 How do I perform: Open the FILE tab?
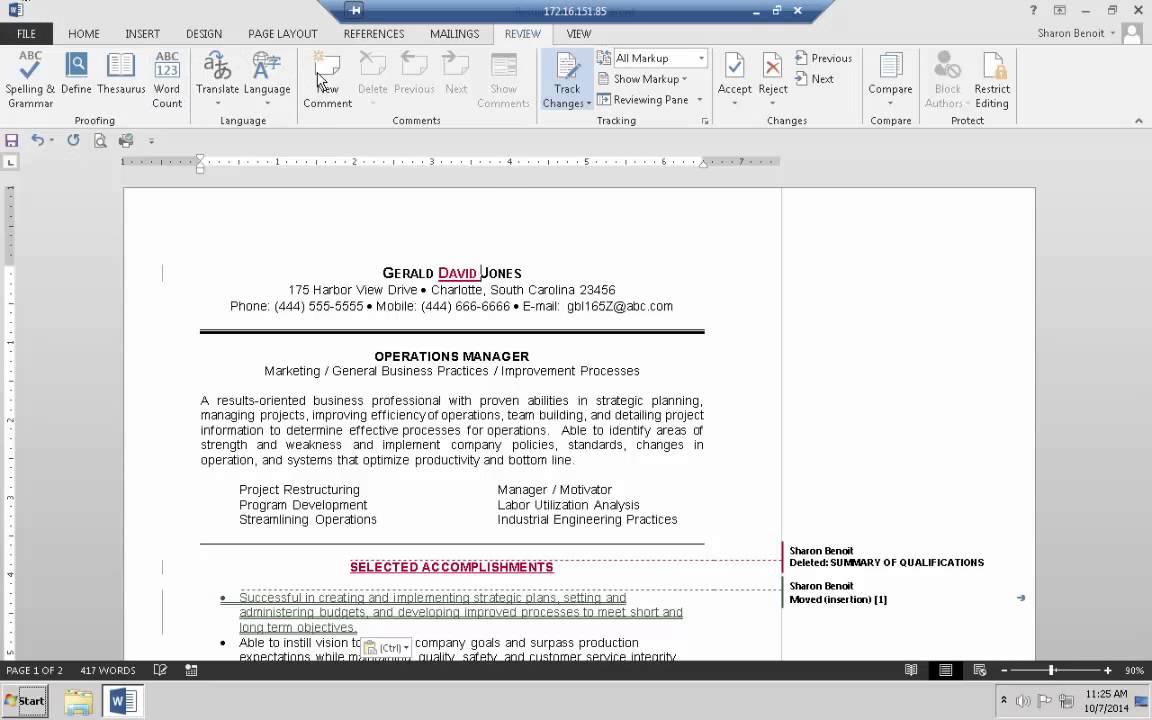coord(26,34)
